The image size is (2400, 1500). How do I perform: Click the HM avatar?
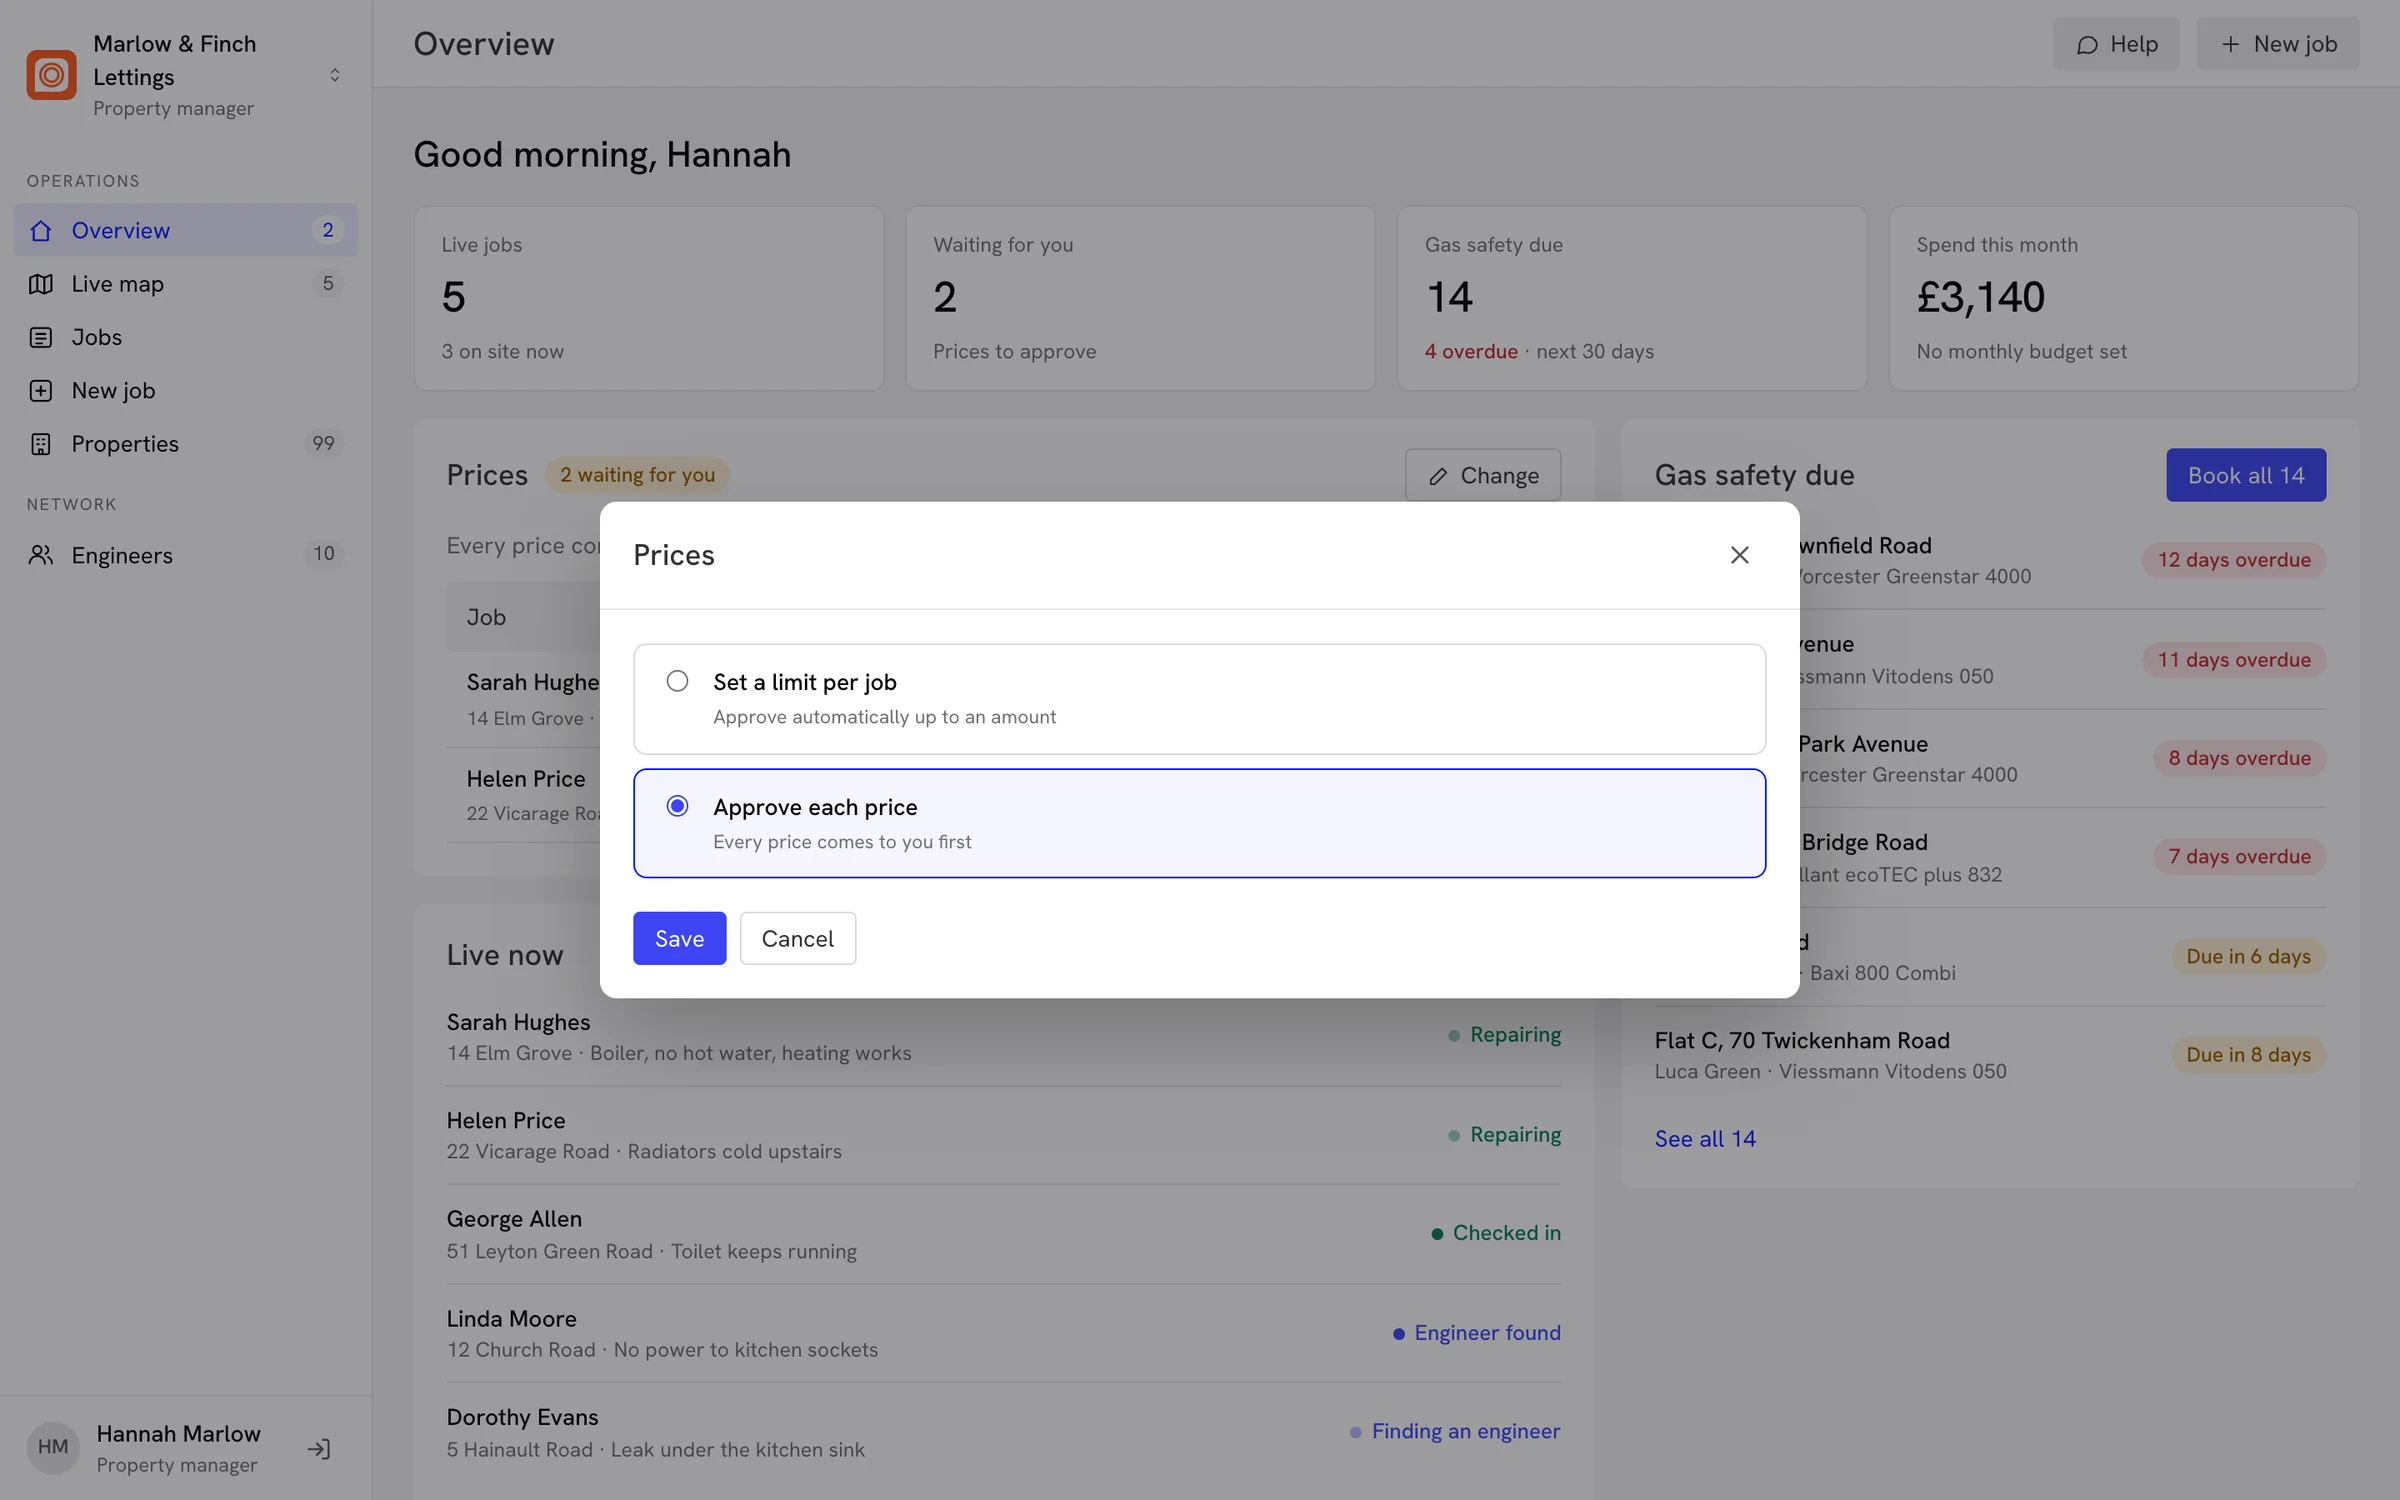53,1448
